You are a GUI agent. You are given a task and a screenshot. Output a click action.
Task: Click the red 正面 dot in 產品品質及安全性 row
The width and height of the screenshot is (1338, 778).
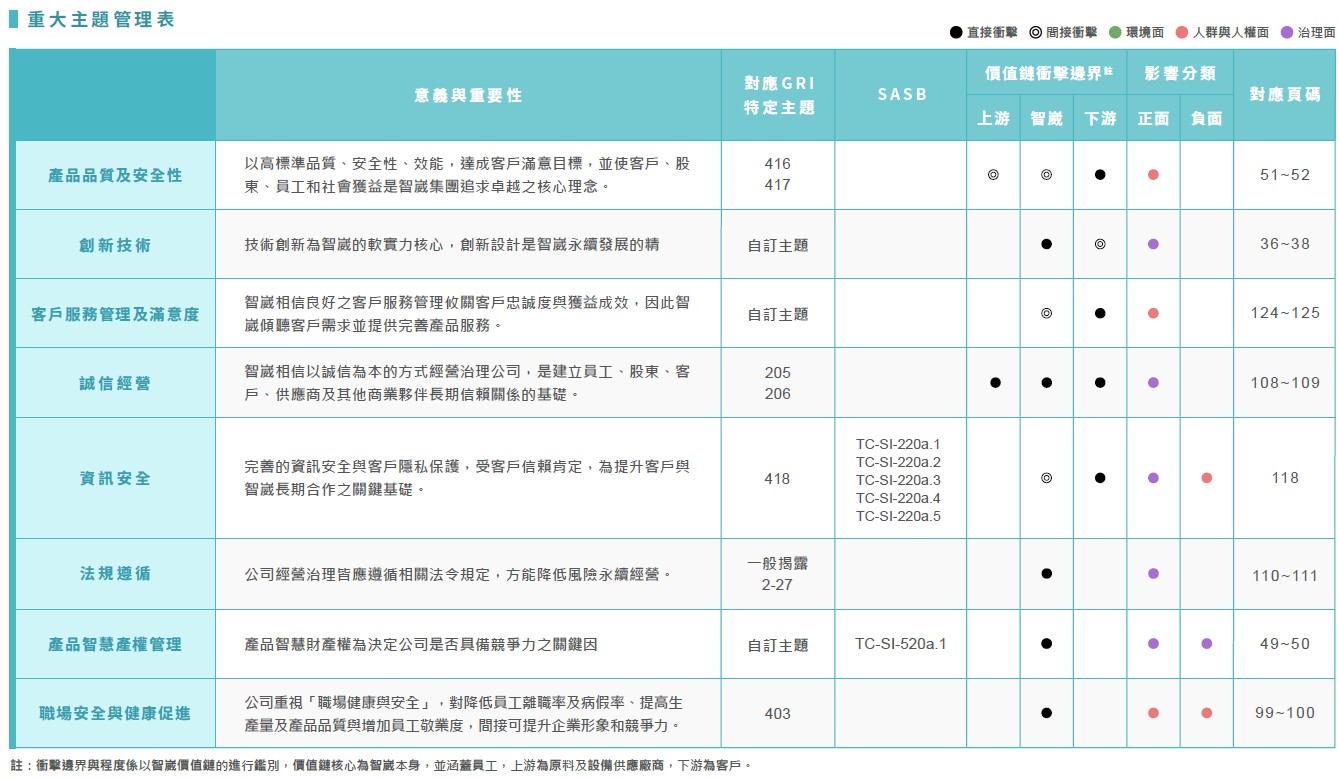(1153, 174)
